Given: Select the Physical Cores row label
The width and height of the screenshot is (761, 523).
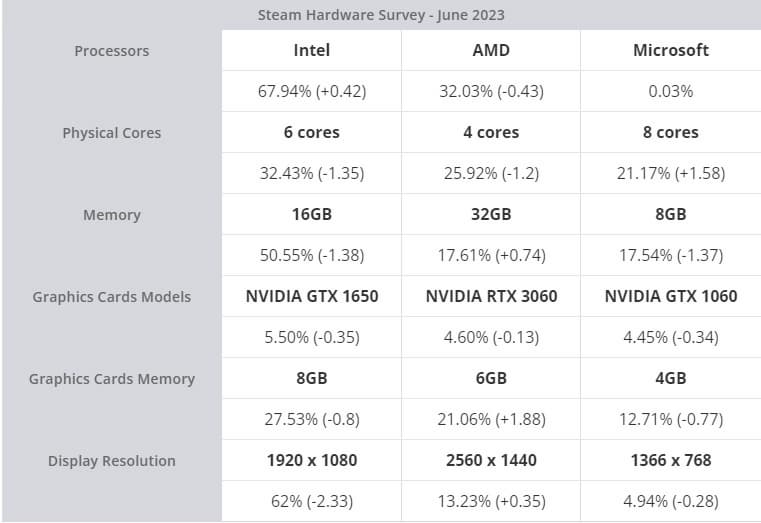Looking at the screenshot, I should (112, 133).
